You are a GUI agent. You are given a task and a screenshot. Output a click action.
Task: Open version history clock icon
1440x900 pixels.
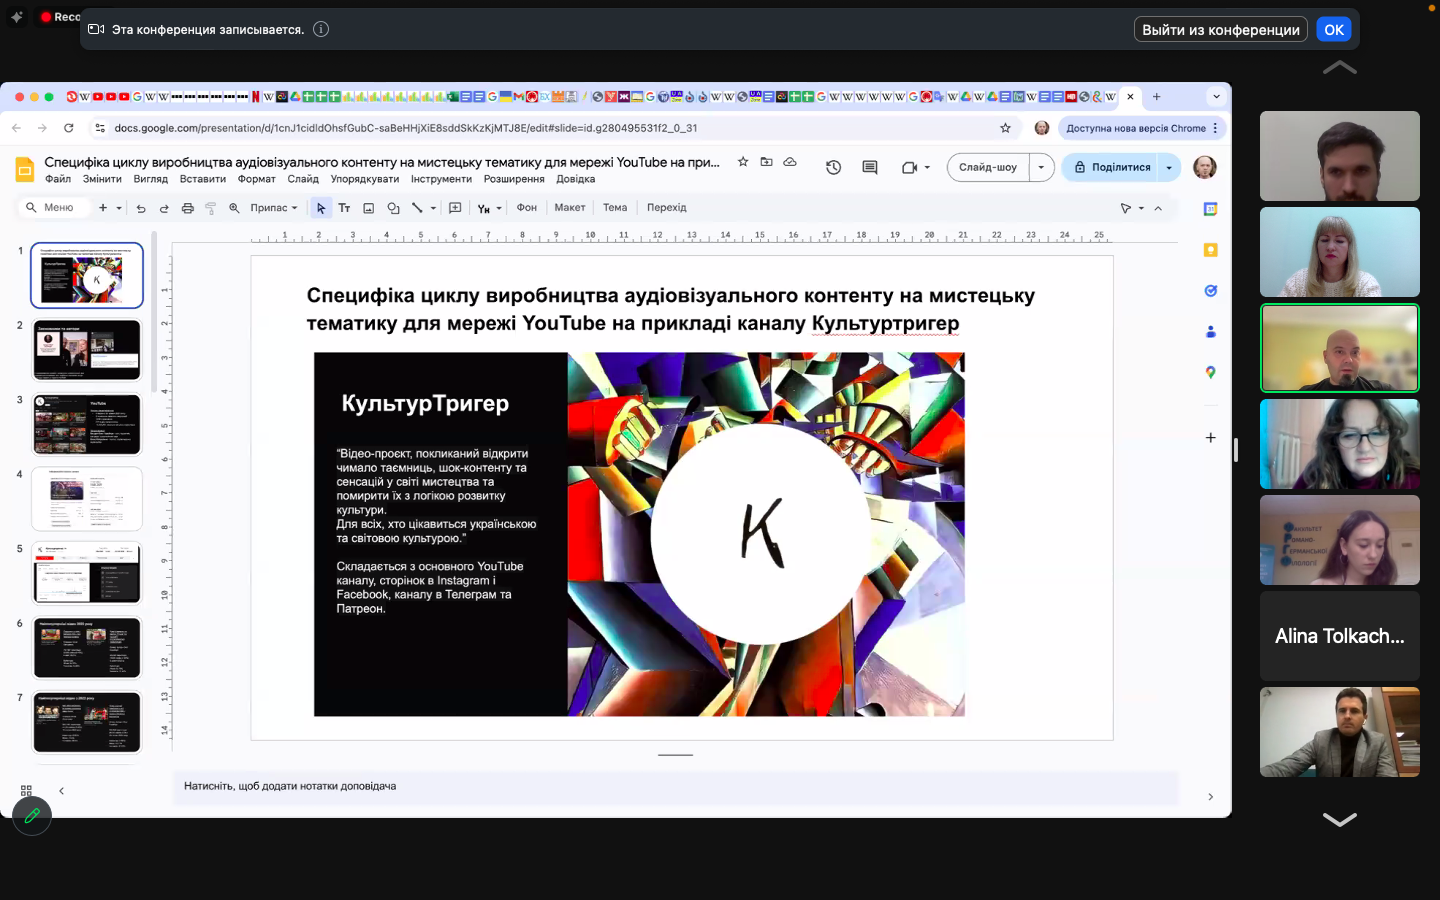[x=833, y=168]
